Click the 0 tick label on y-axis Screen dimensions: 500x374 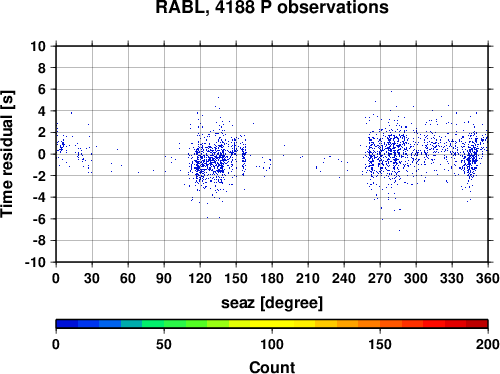42,154
